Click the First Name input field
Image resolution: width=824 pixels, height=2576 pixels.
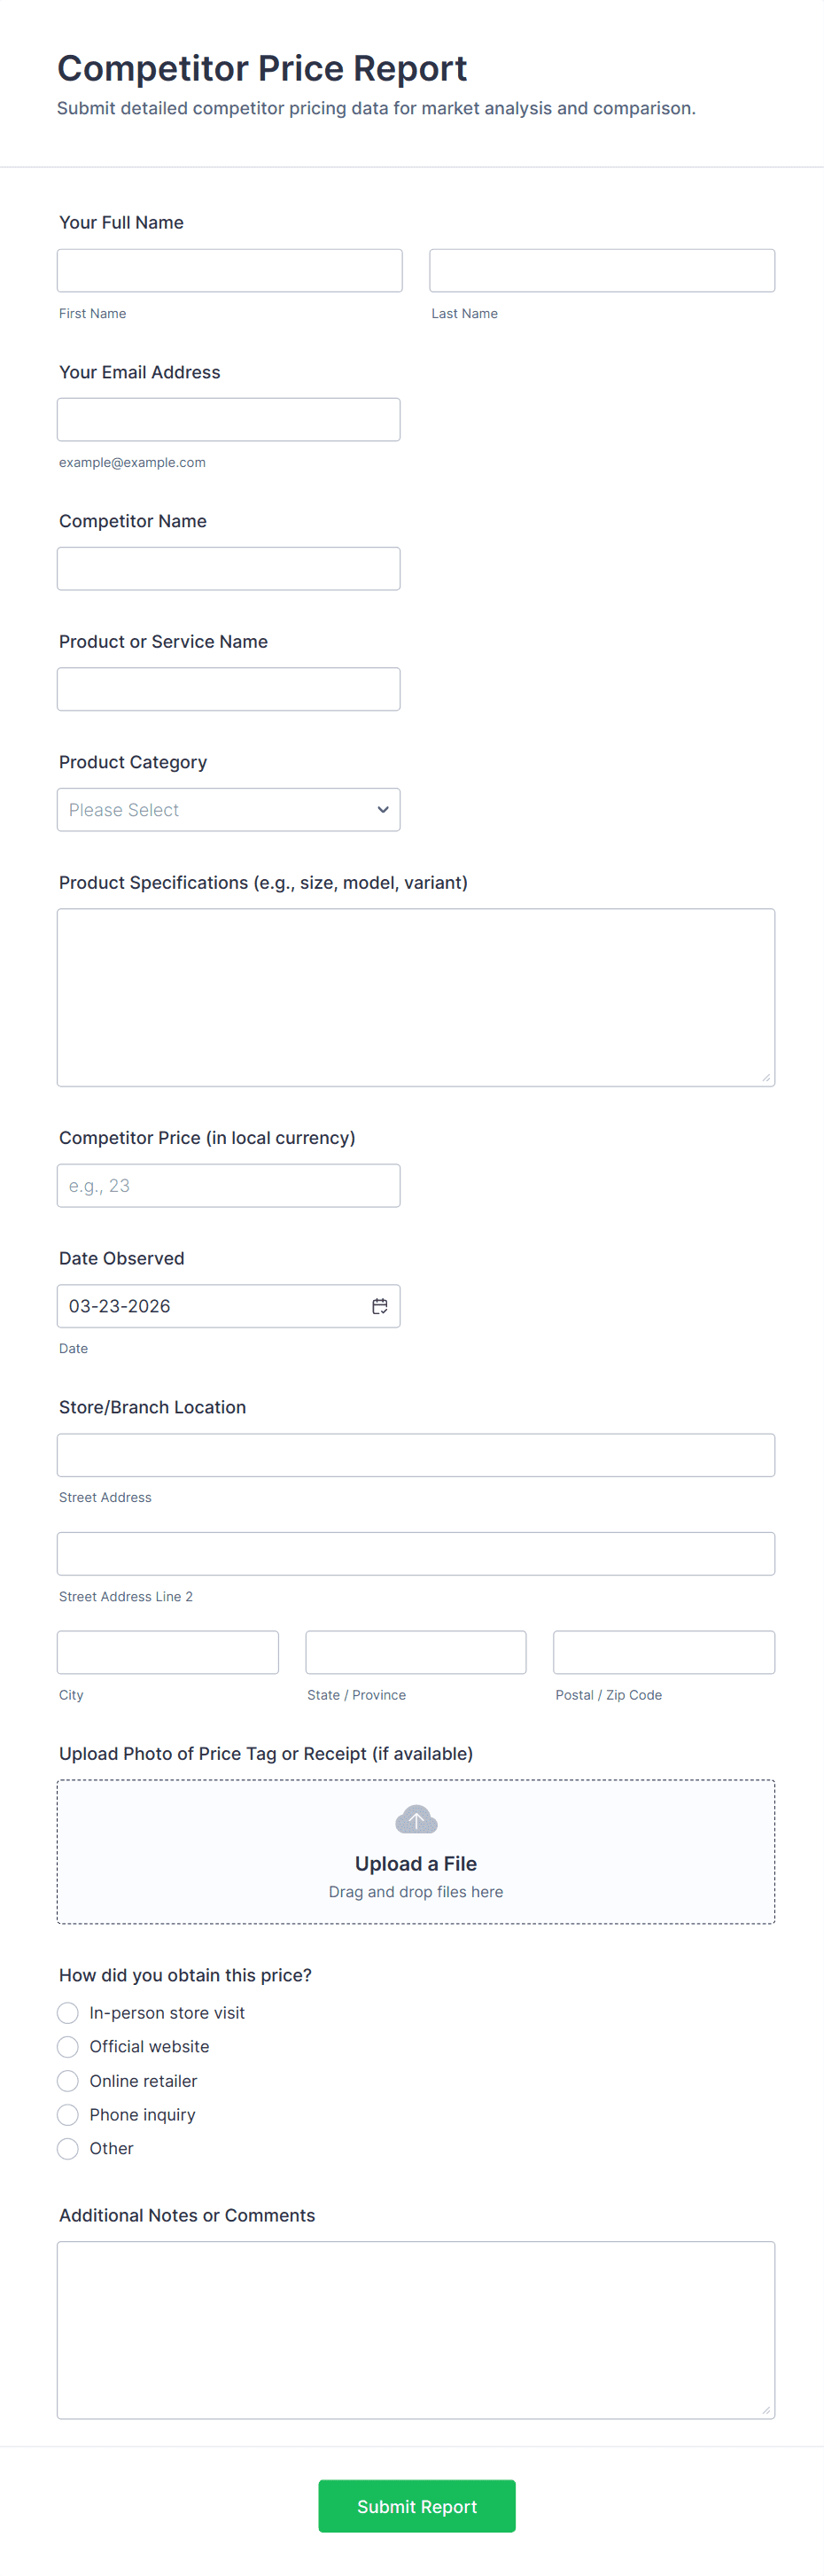pos(230,271)
